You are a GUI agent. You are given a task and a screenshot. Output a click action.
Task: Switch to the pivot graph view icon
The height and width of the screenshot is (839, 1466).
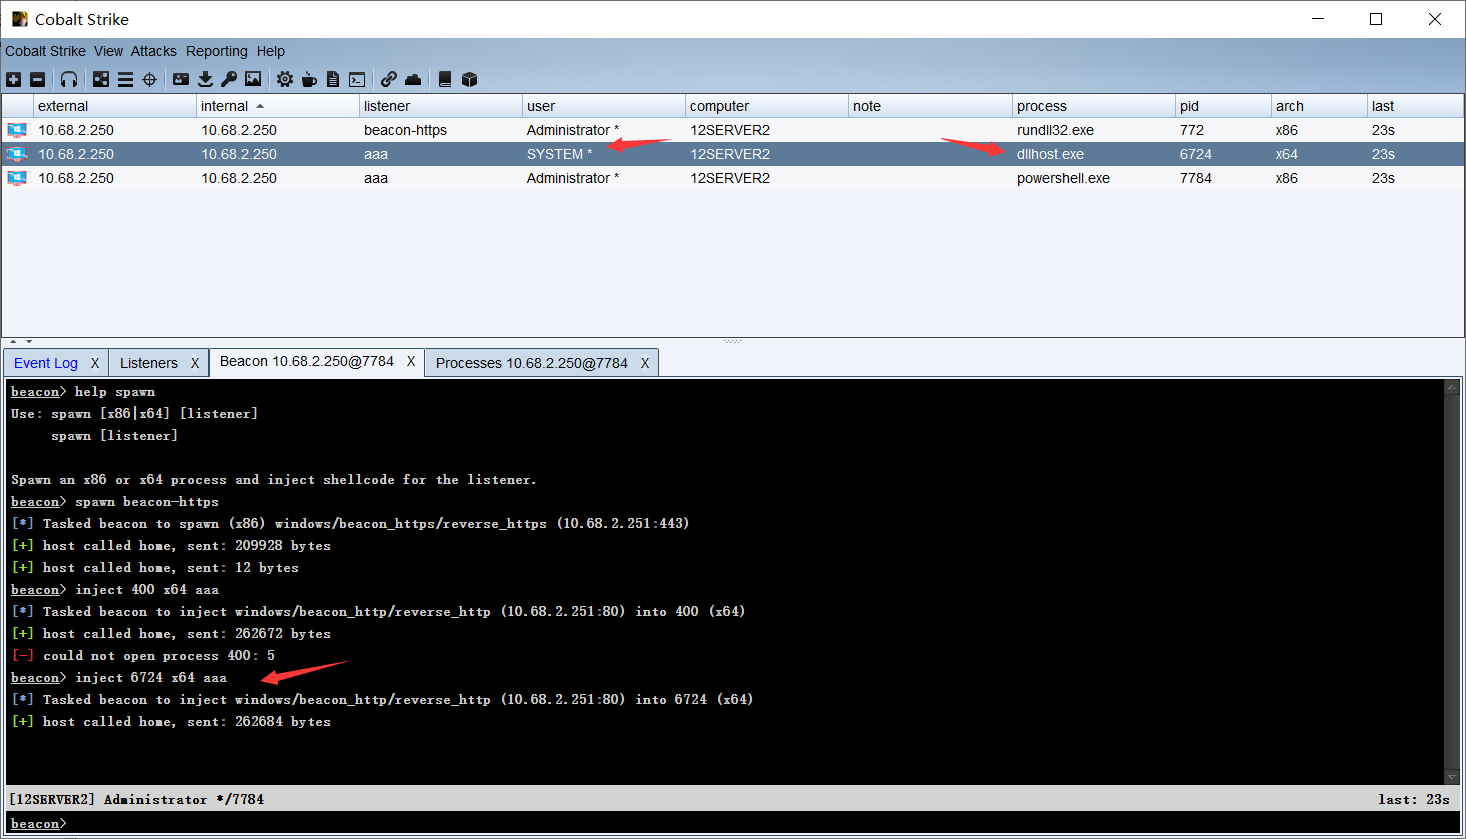pyautogui.click(x=101, y=79)
